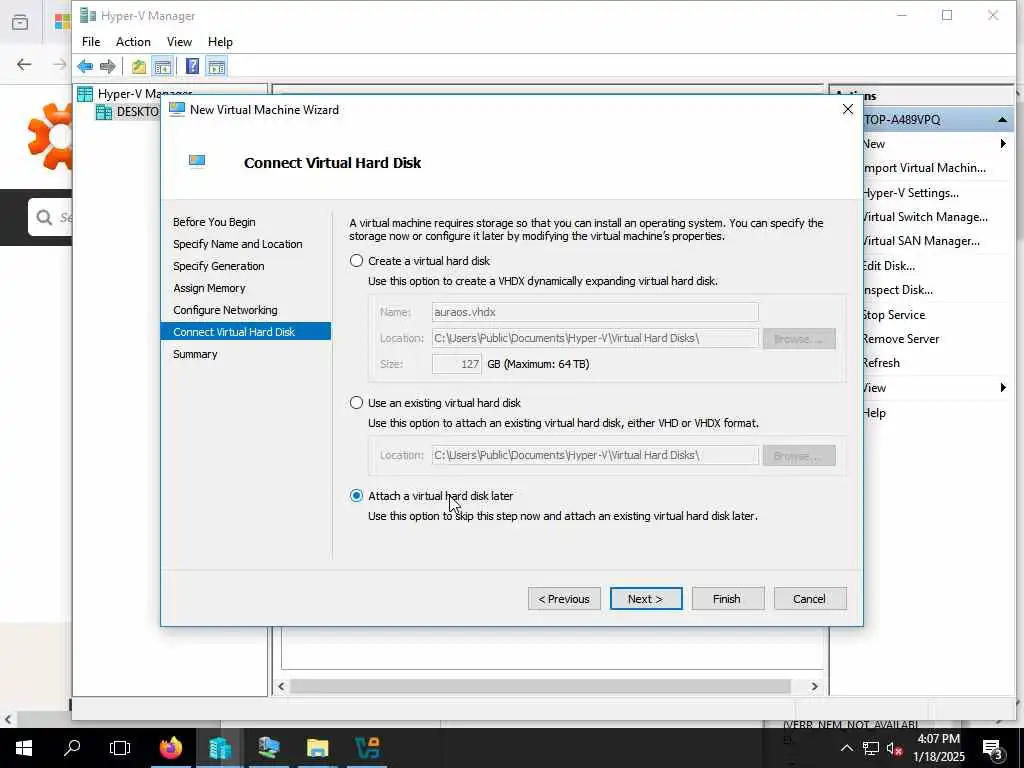The height and width of the screenshot is (768, 1024).
Task: Open the View menu
Action: (179, 42)
